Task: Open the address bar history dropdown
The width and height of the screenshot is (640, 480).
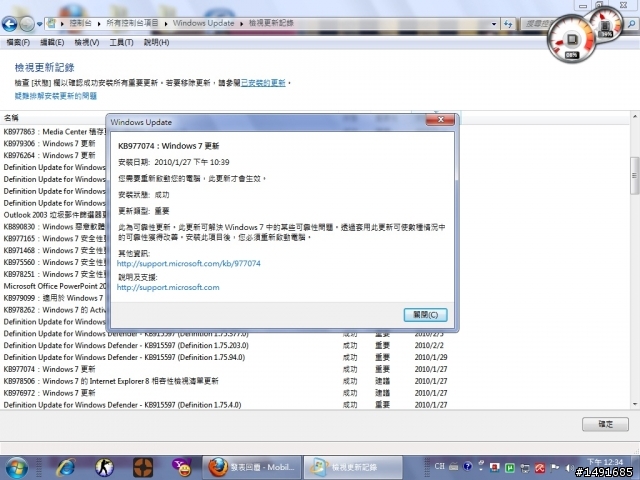Action: [x=494, y=24]
